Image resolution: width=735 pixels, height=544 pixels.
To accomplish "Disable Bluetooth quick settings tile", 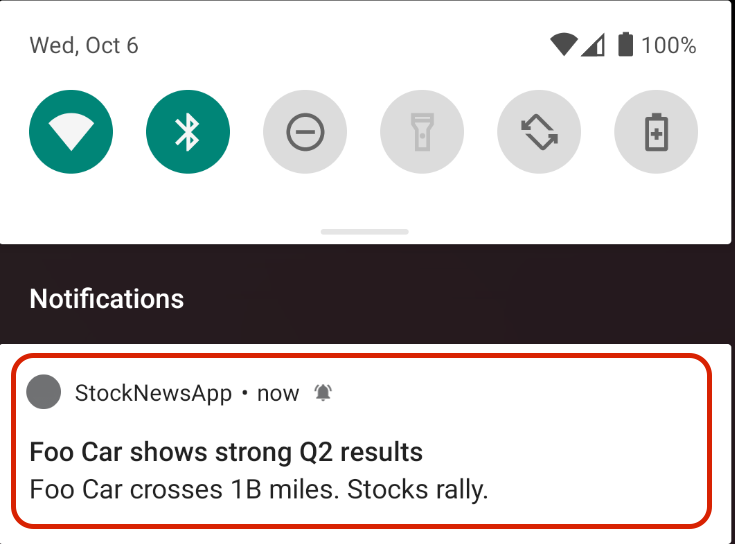I will click(x=188, y=132).
